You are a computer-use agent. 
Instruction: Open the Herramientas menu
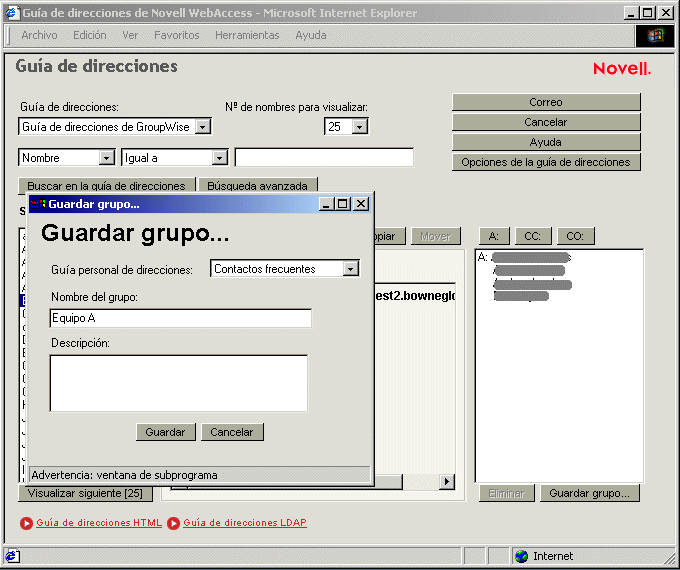[247, 35]
